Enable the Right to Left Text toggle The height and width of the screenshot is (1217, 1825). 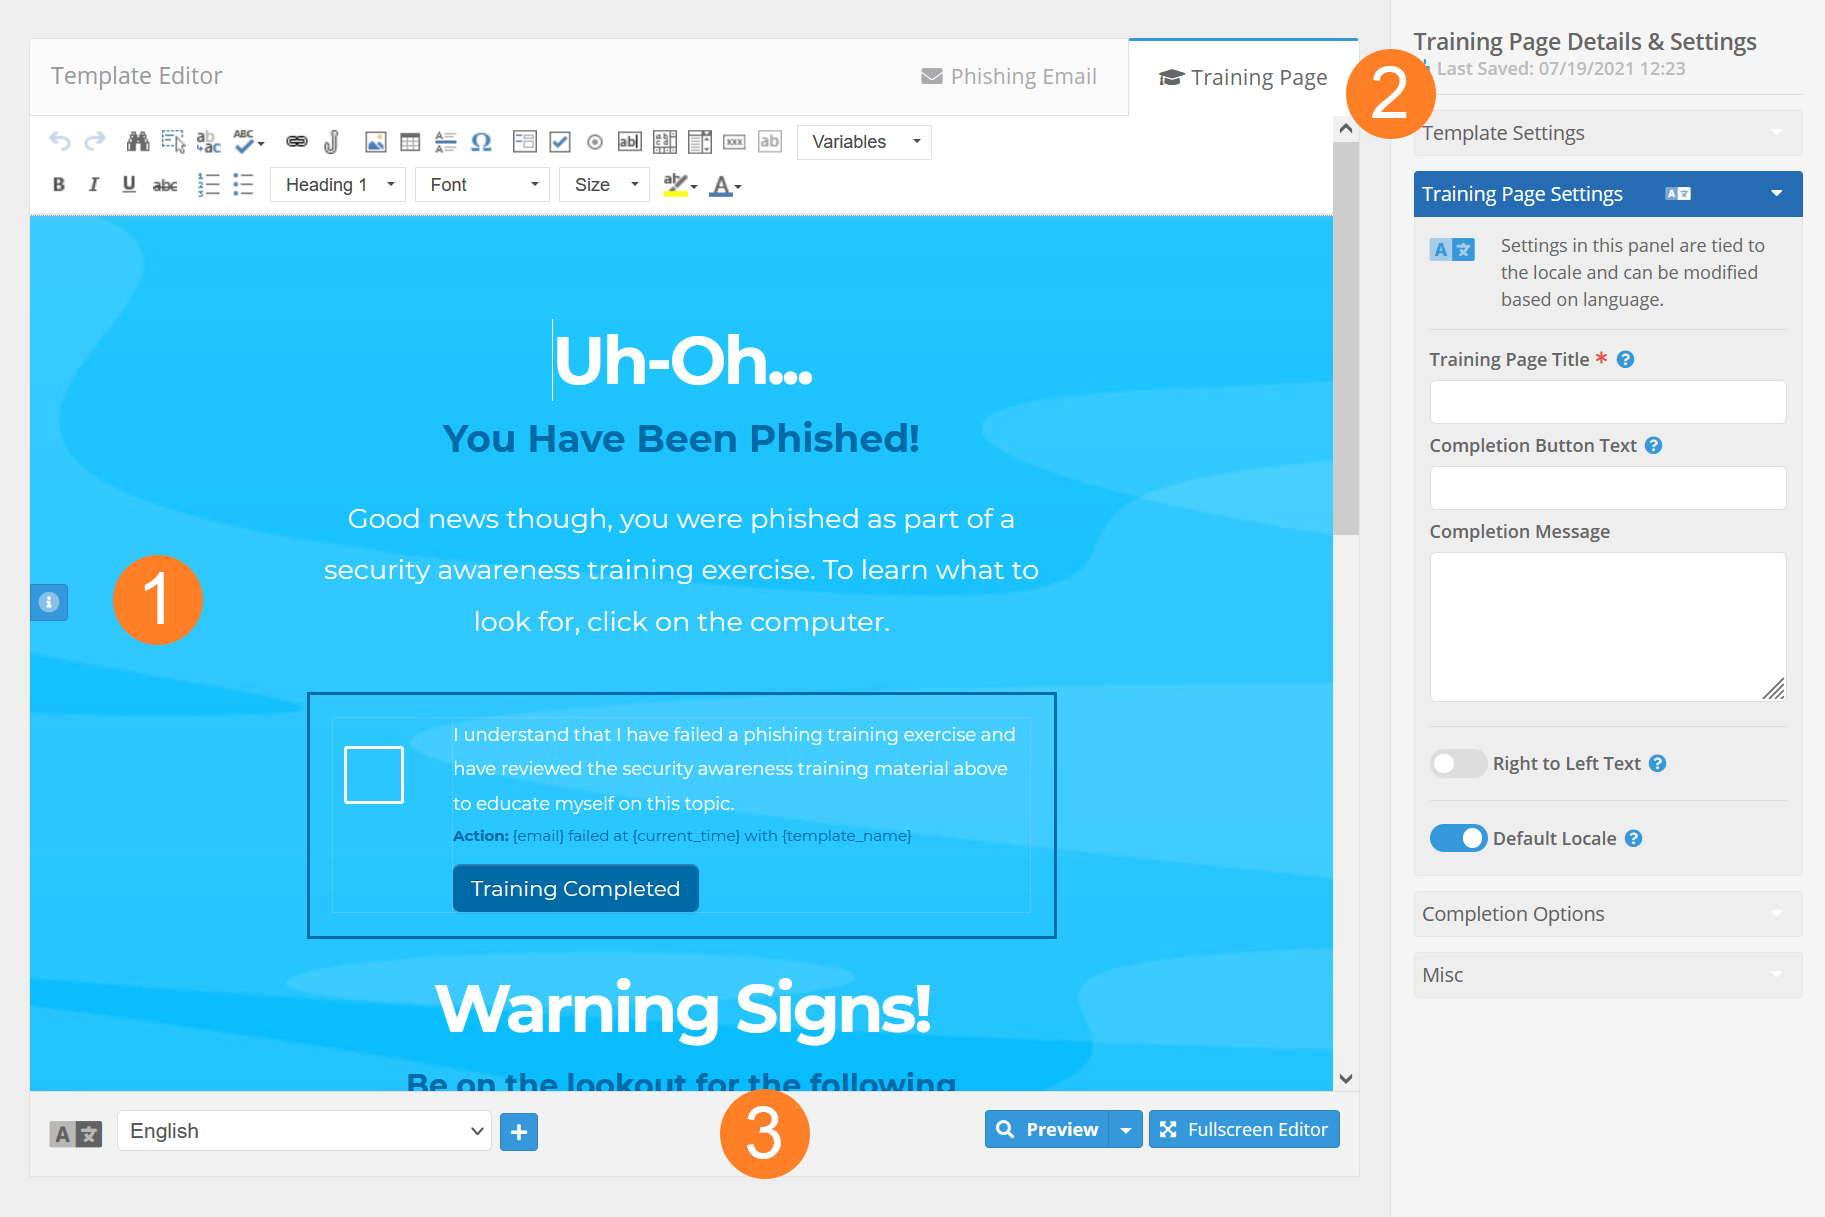pos(1457,764)
